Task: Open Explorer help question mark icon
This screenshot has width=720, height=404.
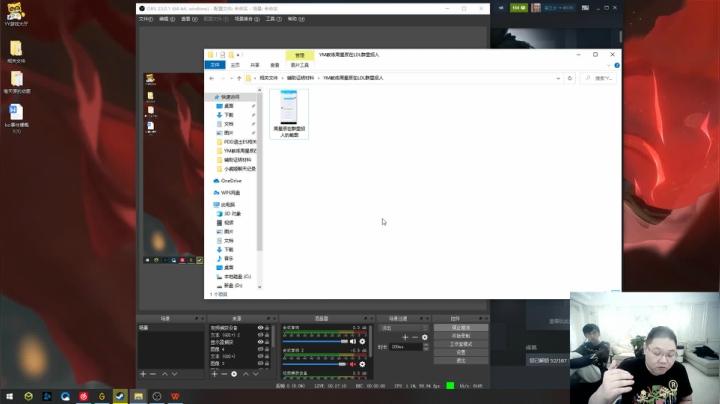Action: coord(617,65)
